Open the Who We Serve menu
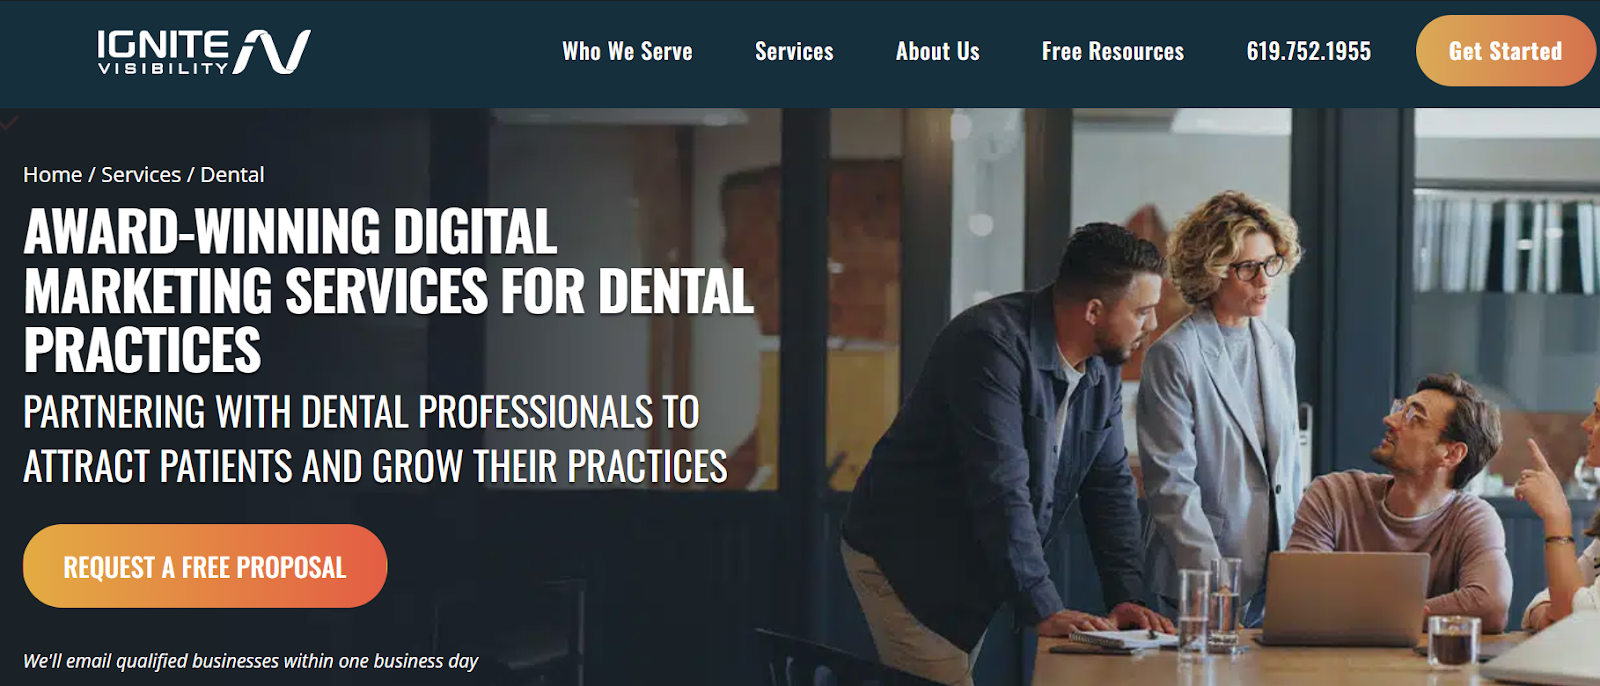The image size is (1600, 686). click(x=627, y=52)
